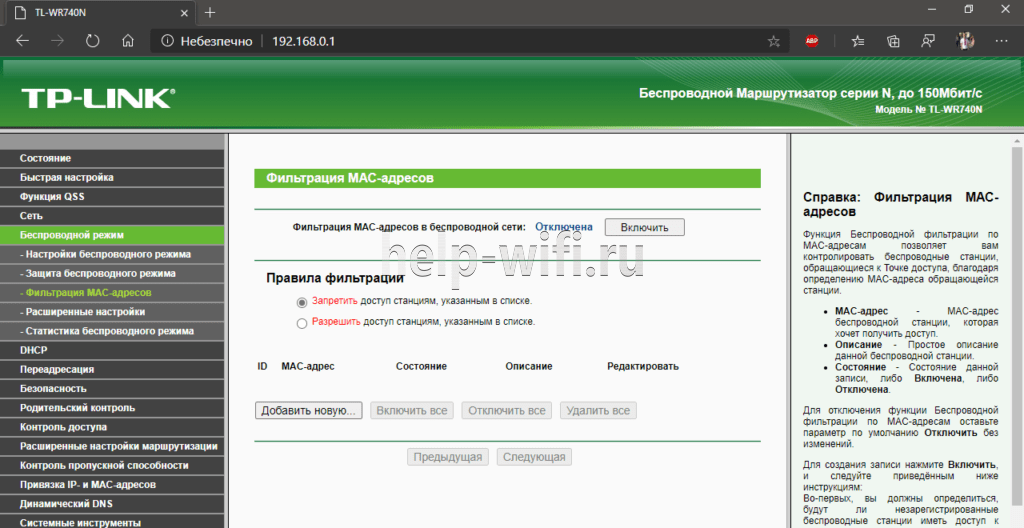Open the browser settings and more menu

(1000, 41)
